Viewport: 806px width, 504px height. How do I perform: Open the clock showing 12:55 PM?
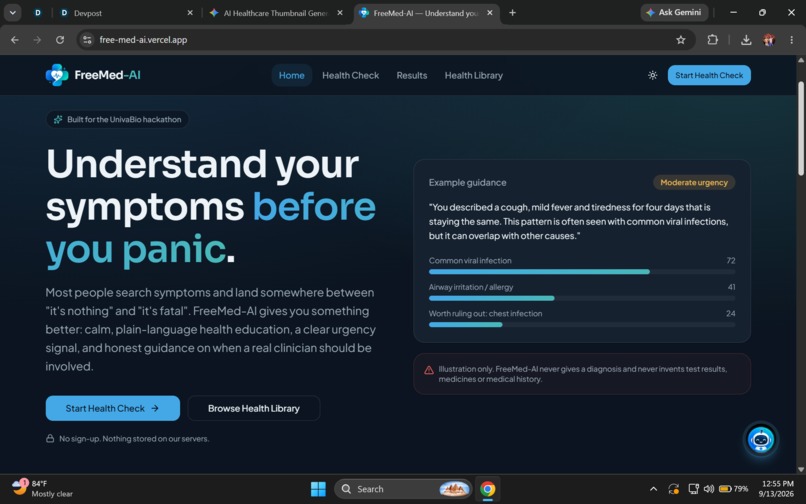click(x=776, y=489)
